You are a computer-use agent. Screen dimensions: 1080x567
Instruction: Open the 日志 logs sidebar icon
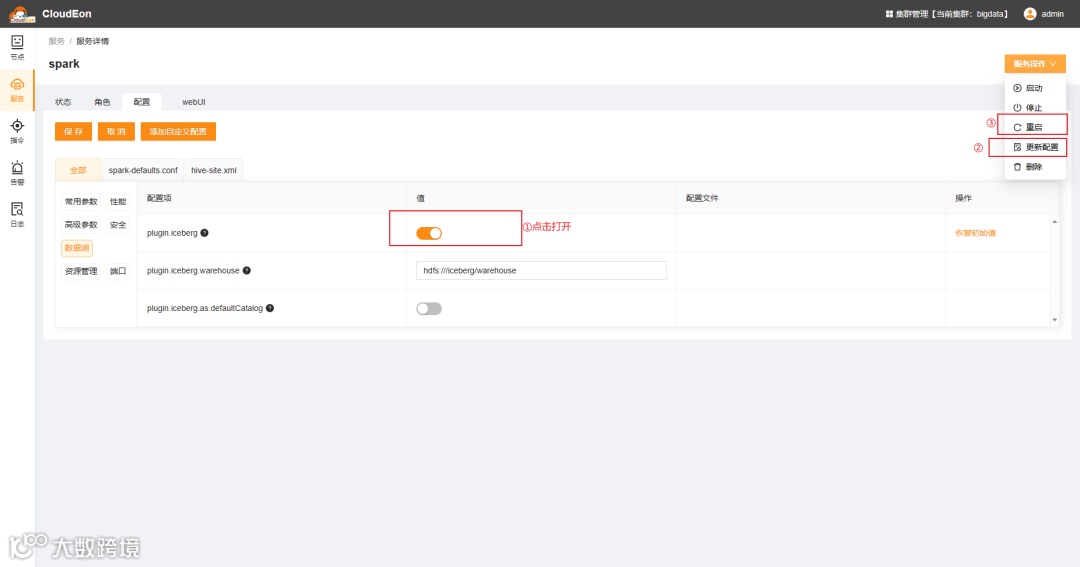[17, 214]
